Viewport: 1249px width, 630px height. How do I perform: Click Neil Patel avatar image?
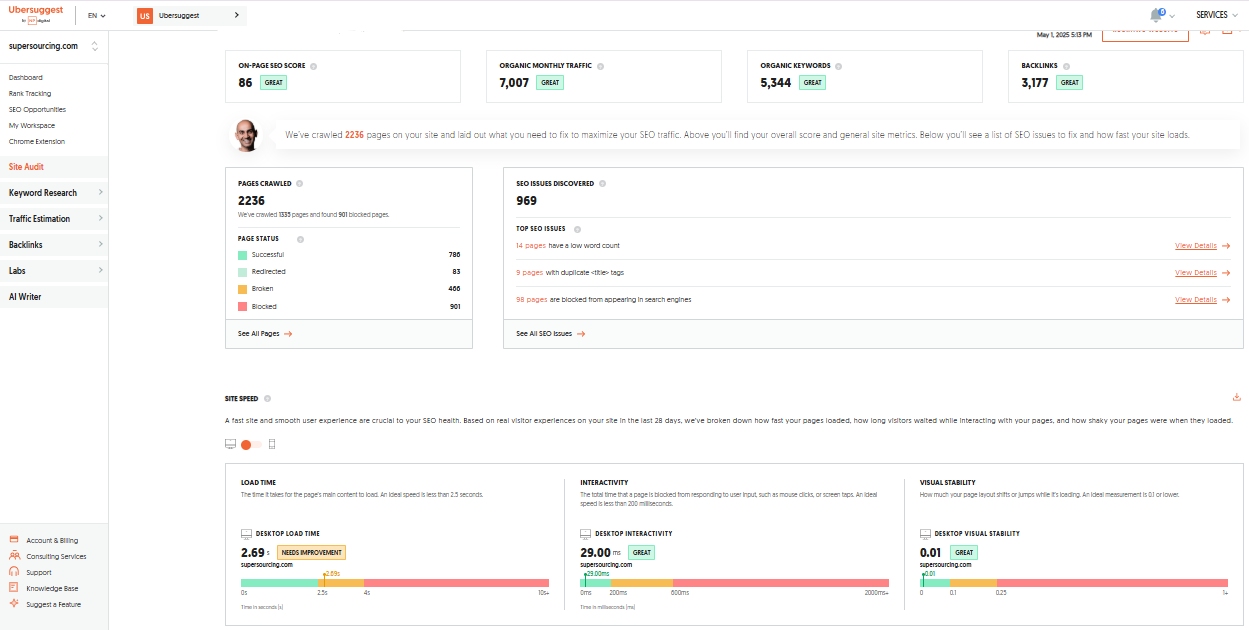point(247,135)
